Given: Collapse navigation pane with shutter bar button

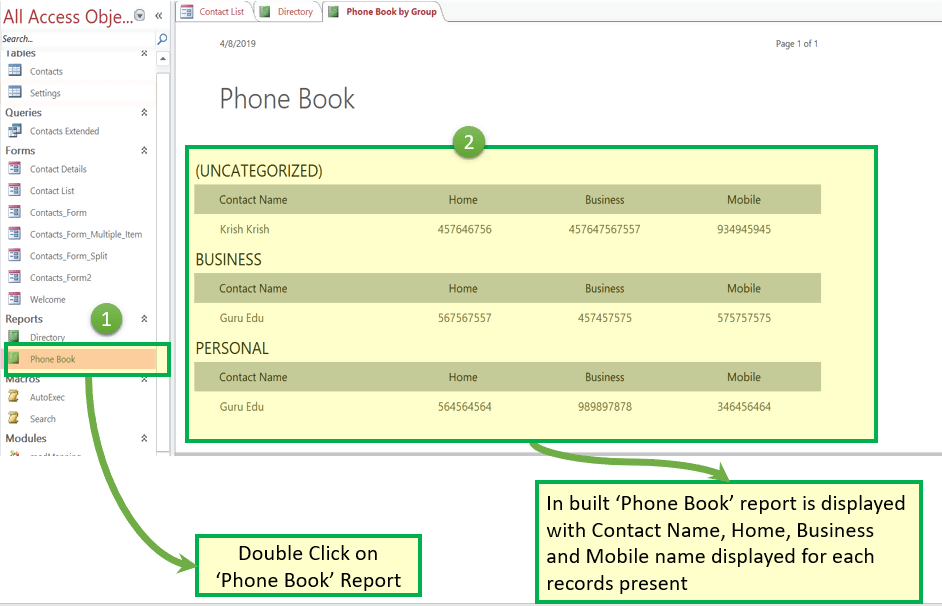Looking at the screenshot, I should coord(158,15).
